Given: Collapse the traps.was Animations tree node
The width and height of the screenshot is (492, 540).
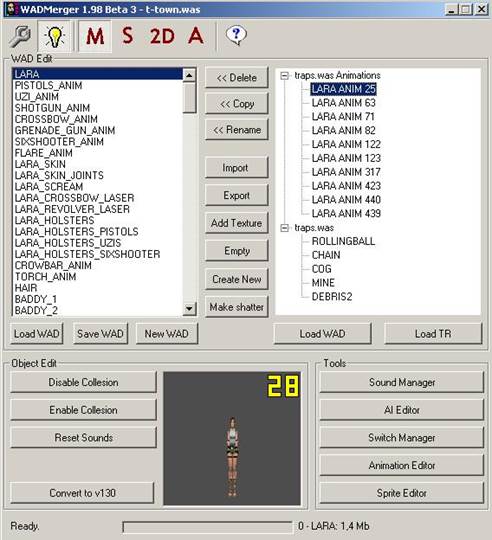Looking at the screenshot, I should click(284, 75).
